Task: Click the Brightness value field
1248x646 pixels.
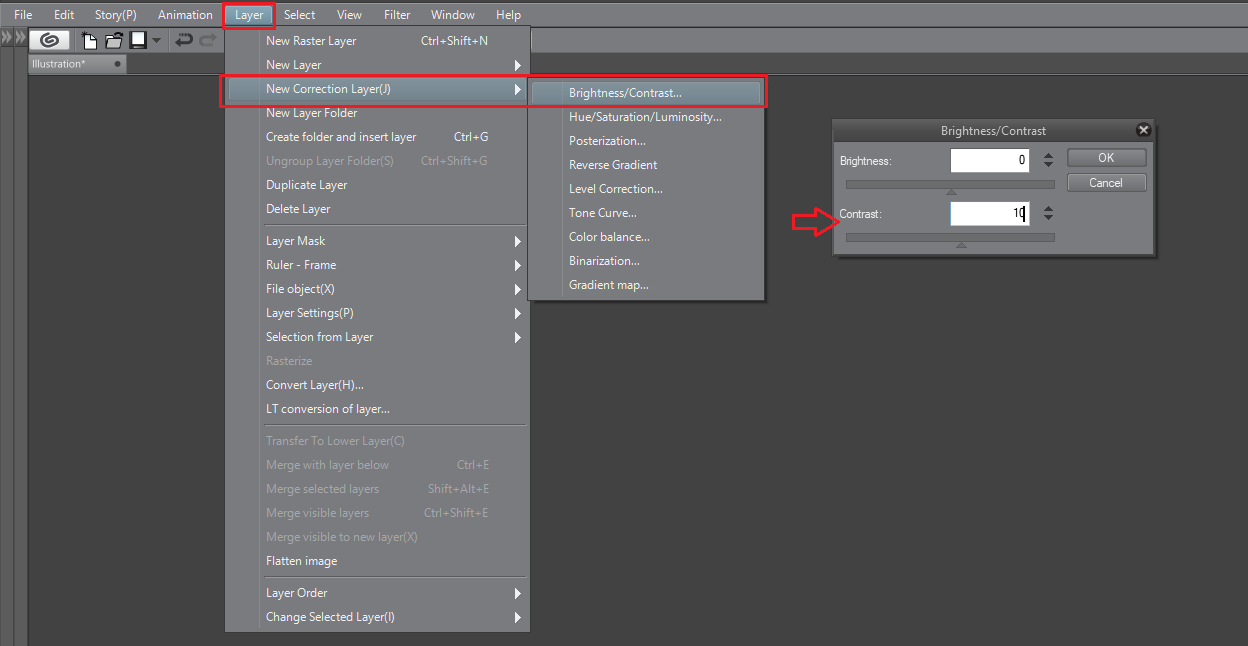Action: pyautogui.click(x=990, y=160)
